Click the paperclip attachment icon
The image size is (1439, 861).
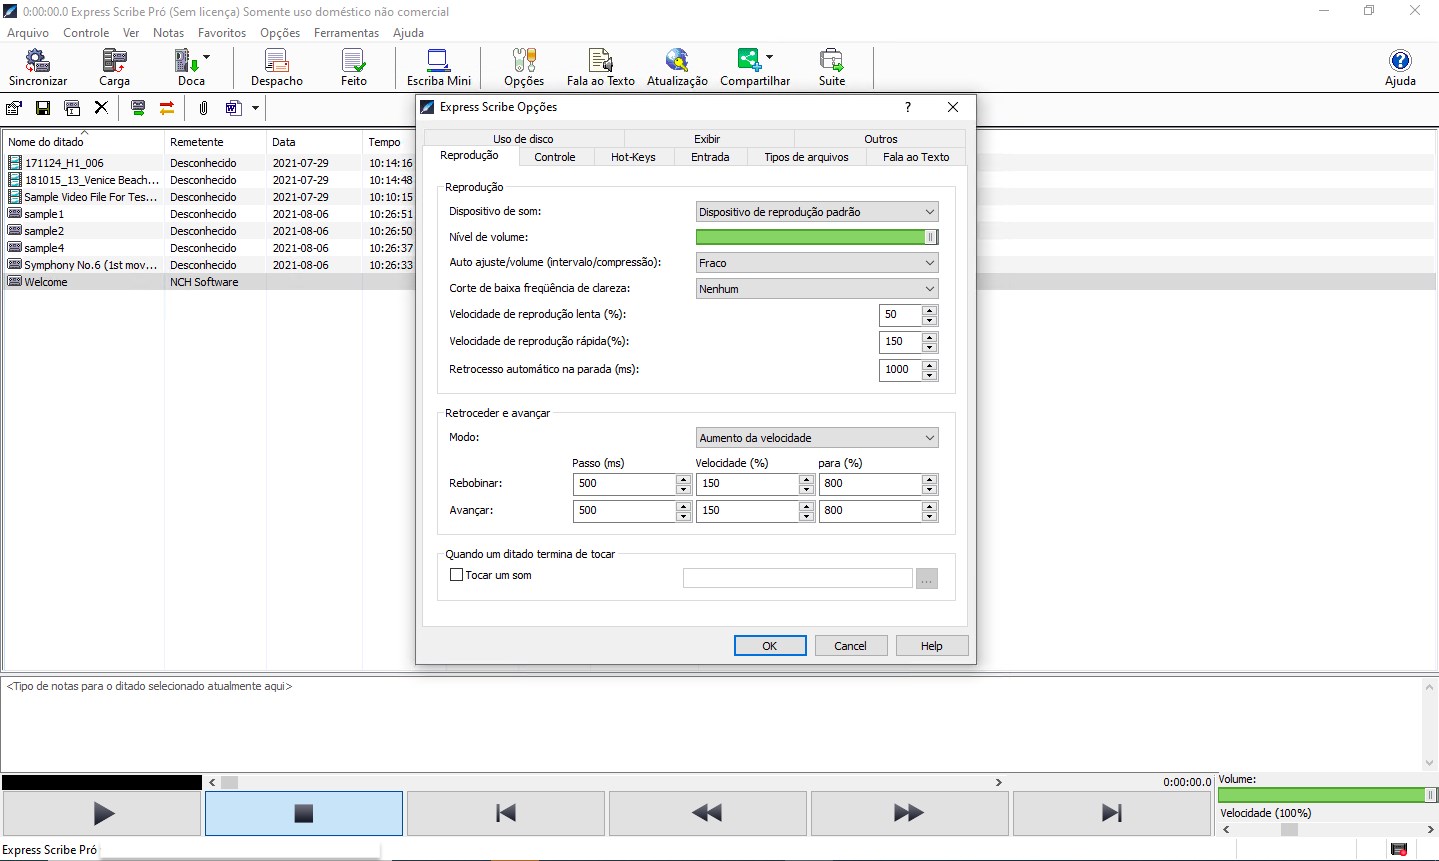[203, 108]
